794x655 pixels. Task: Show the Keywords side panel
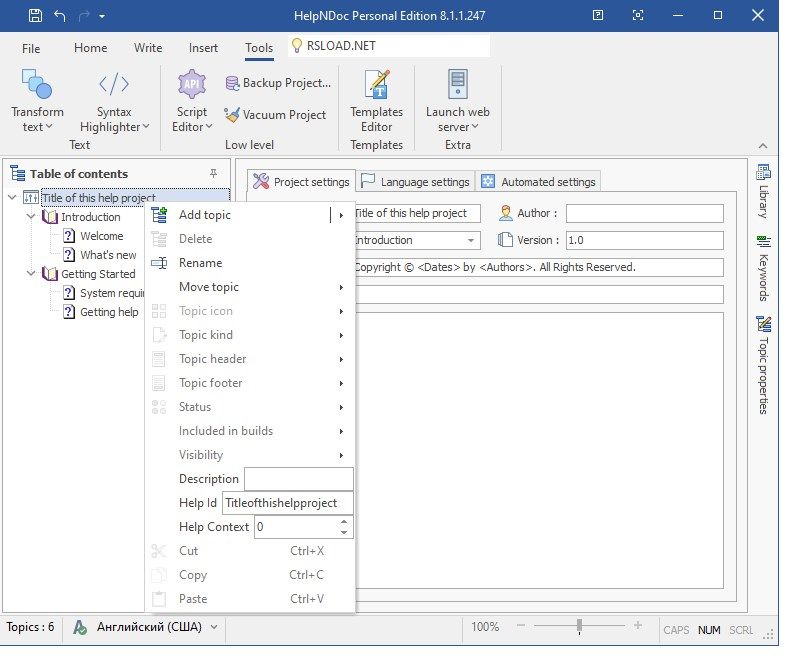click(x=763, y=268)
